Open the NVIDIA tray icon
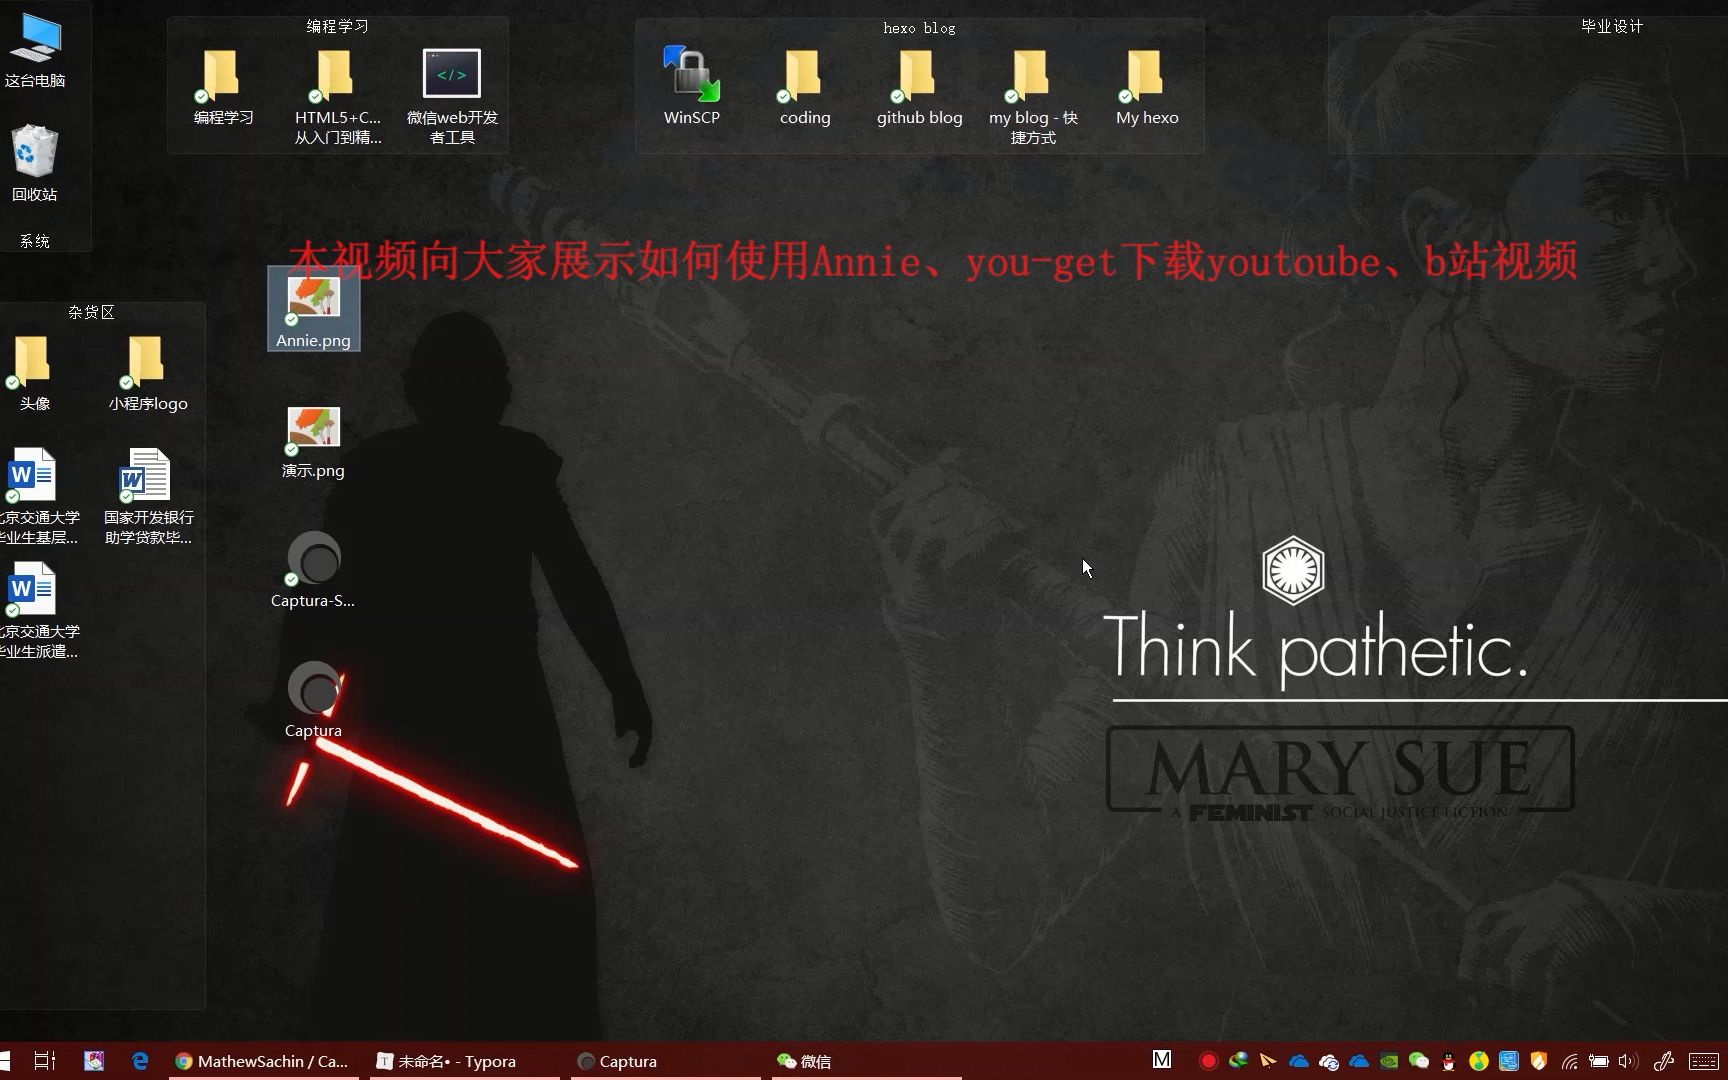This screenshot has width=1728, height=1080. click(x=1389, y=1061)
